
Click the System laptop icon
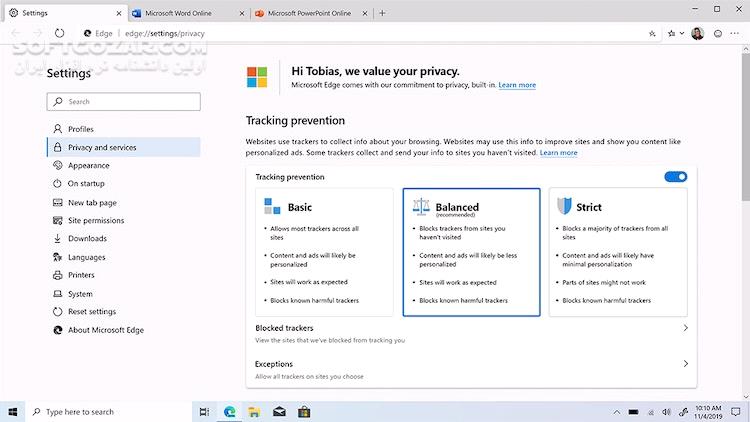tap(57, 294)
